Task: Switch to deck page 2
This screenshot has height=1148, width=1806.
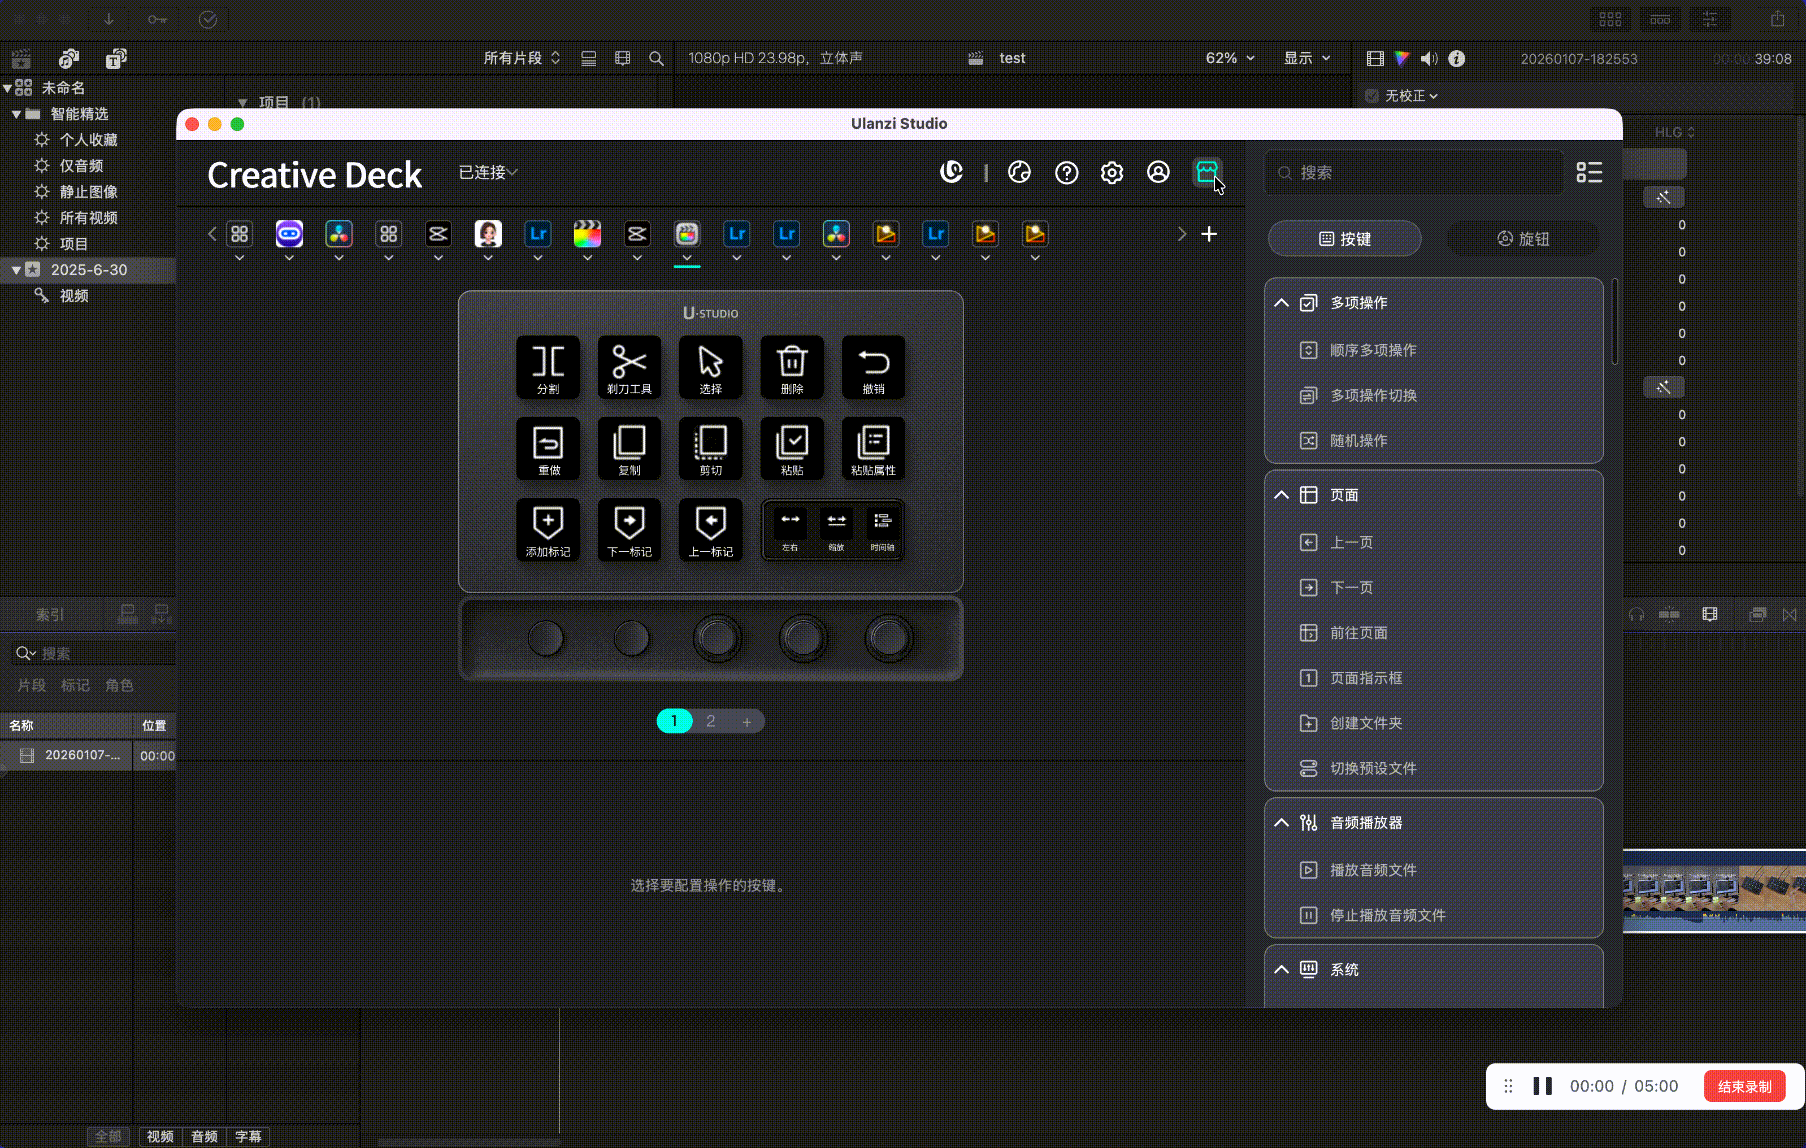Action: point(710,720)
